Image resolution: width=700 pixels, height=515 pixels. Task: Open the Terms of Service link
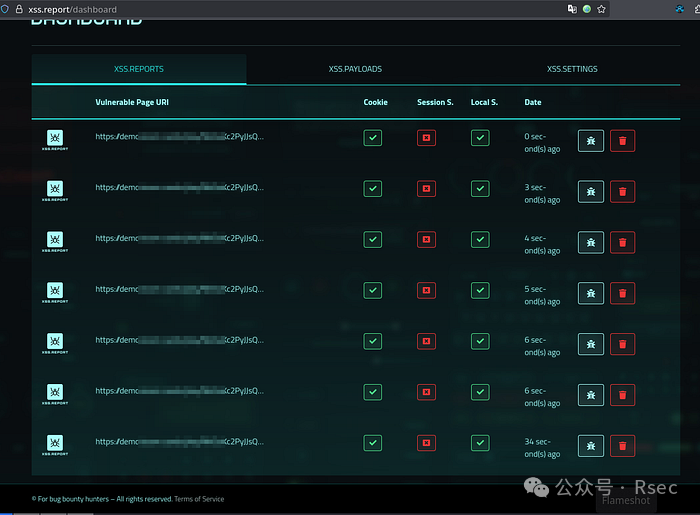[x=199, y=499]
